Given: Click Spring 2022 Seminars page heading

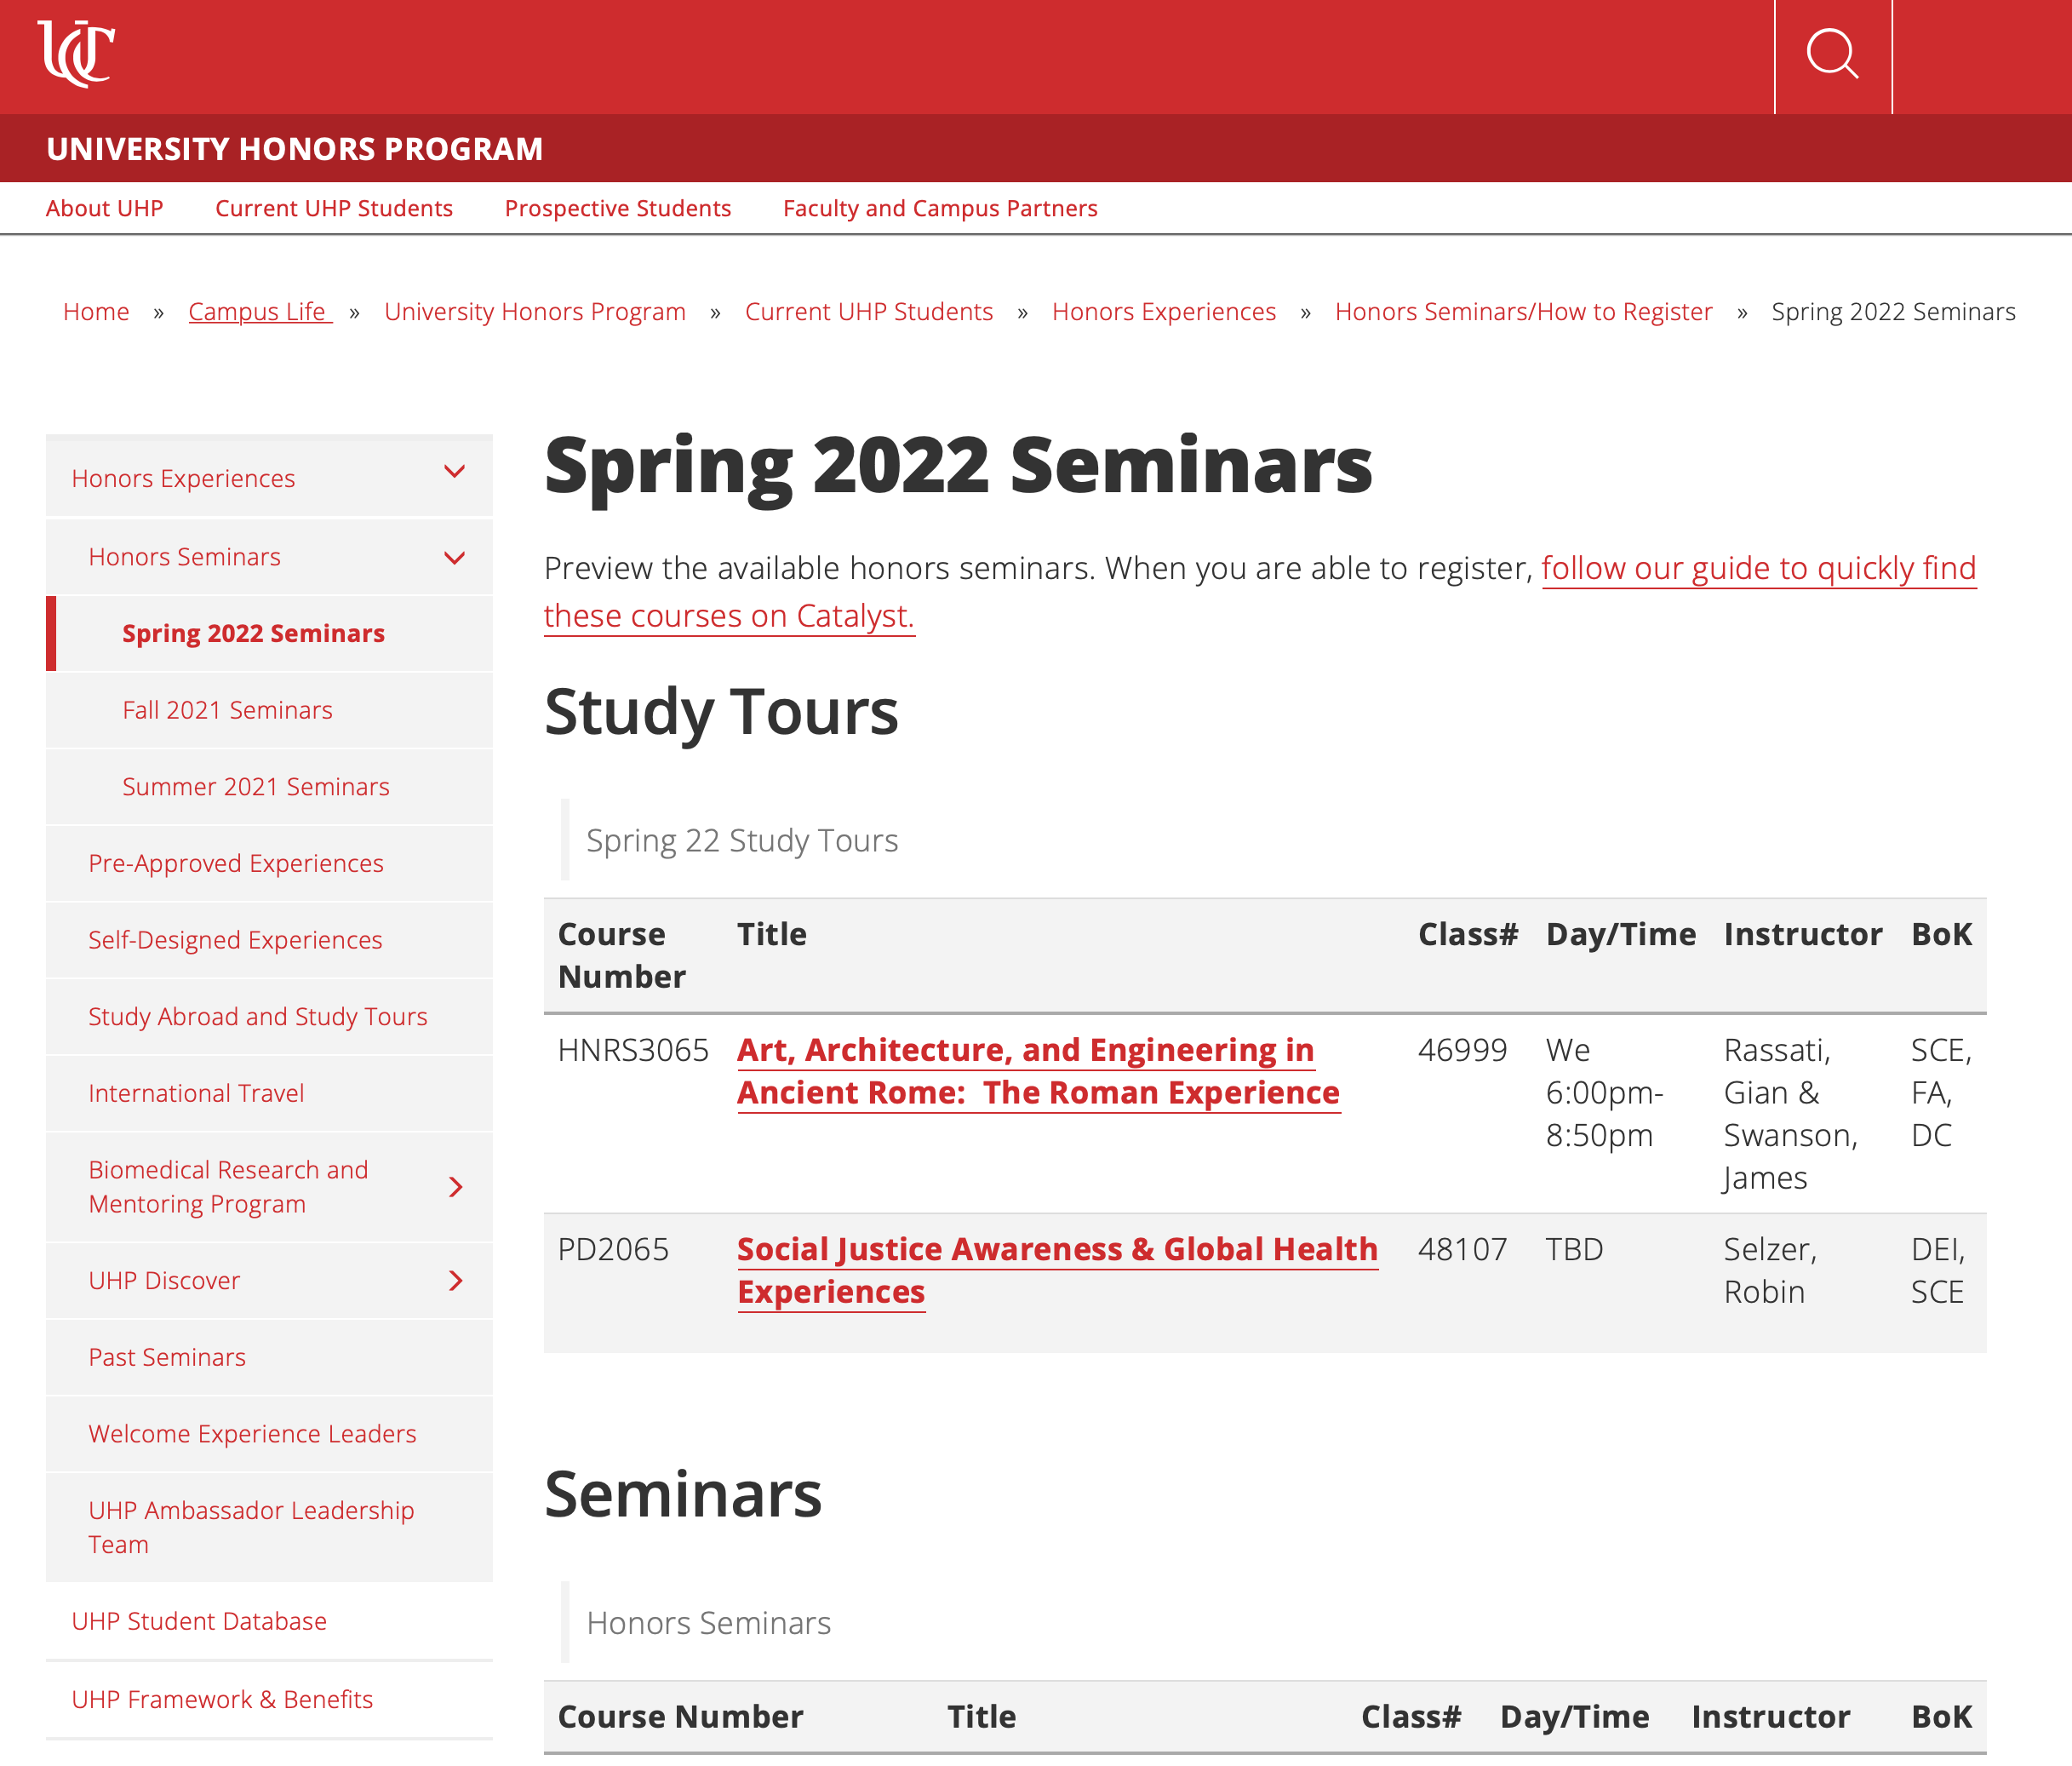Looking at the screenshot, I should 958,466.
